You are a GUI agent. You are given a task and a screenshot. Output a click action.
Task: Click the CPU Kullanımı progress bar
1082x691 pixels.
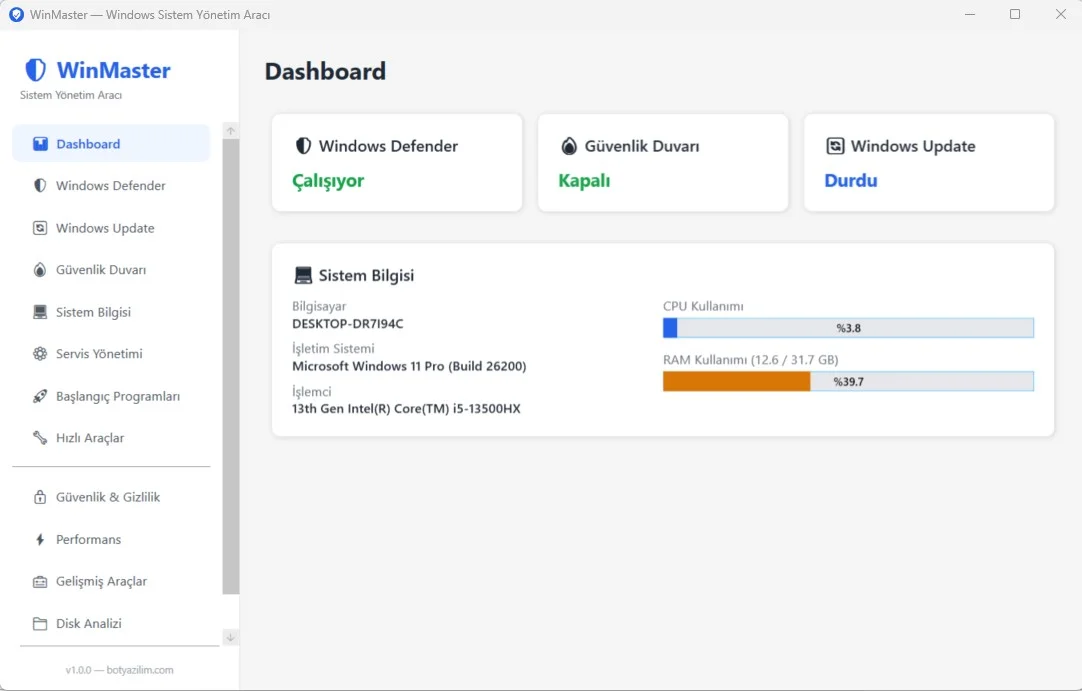848,328
